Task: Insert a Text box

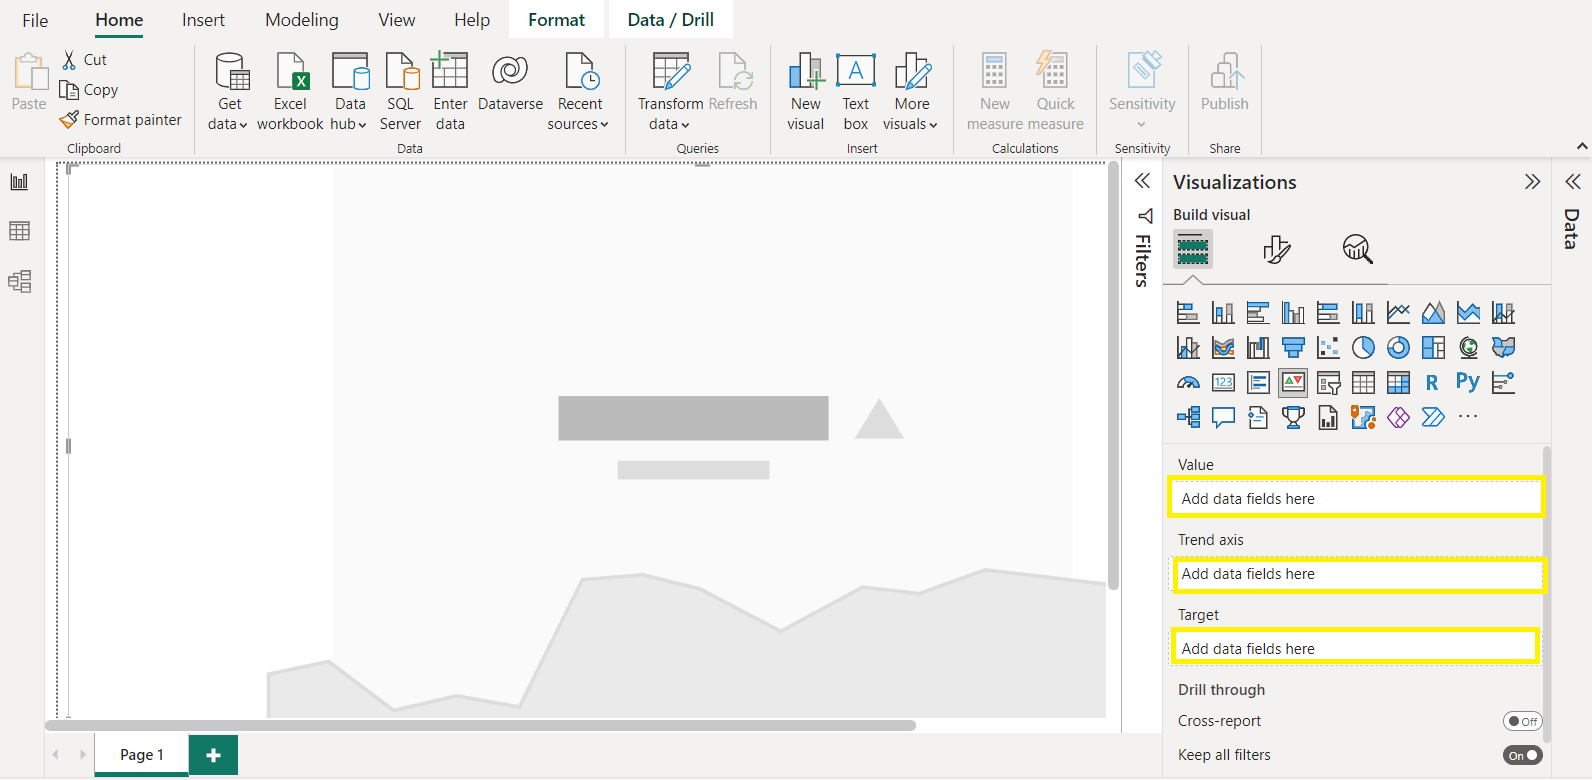Action: pyautogui.click(x=856, y=92)
